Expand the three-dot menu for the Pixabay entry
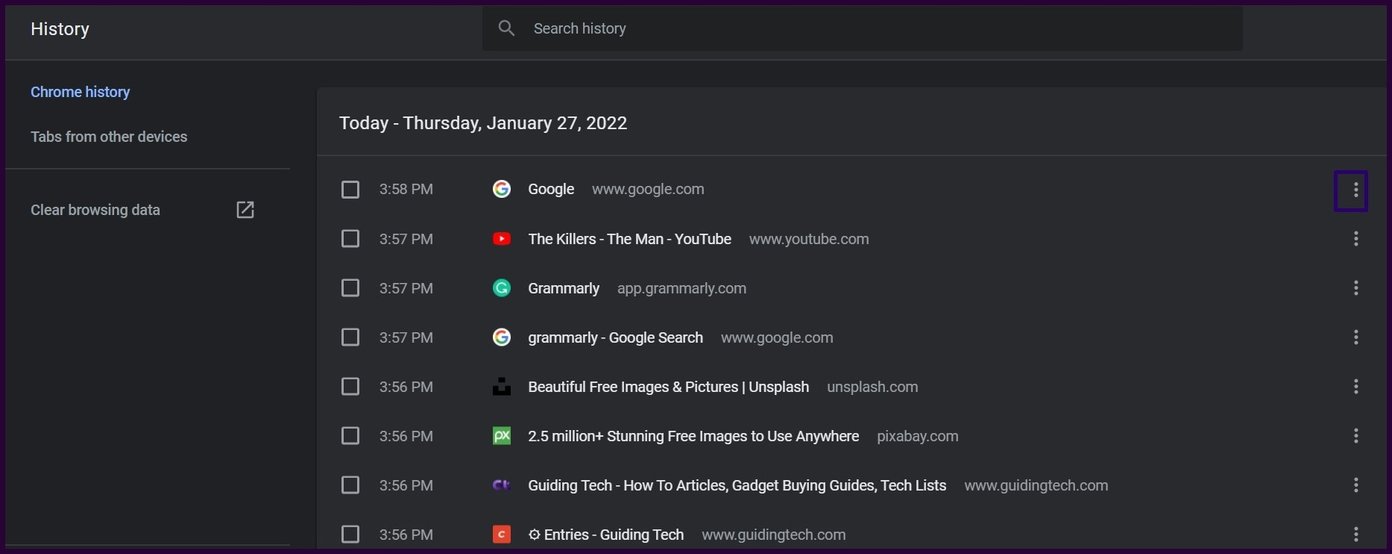 [x=1356, y=436]
